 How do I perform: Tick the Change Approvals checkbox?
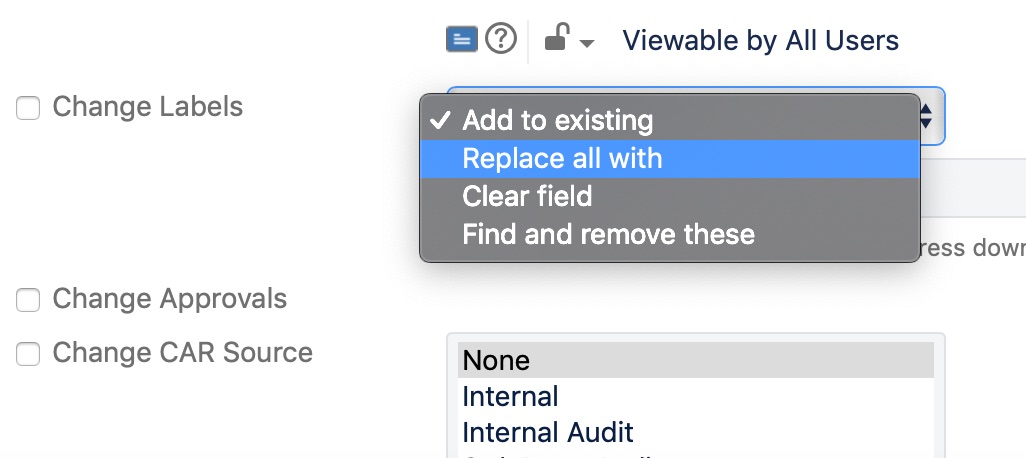(x=28, y=300)
